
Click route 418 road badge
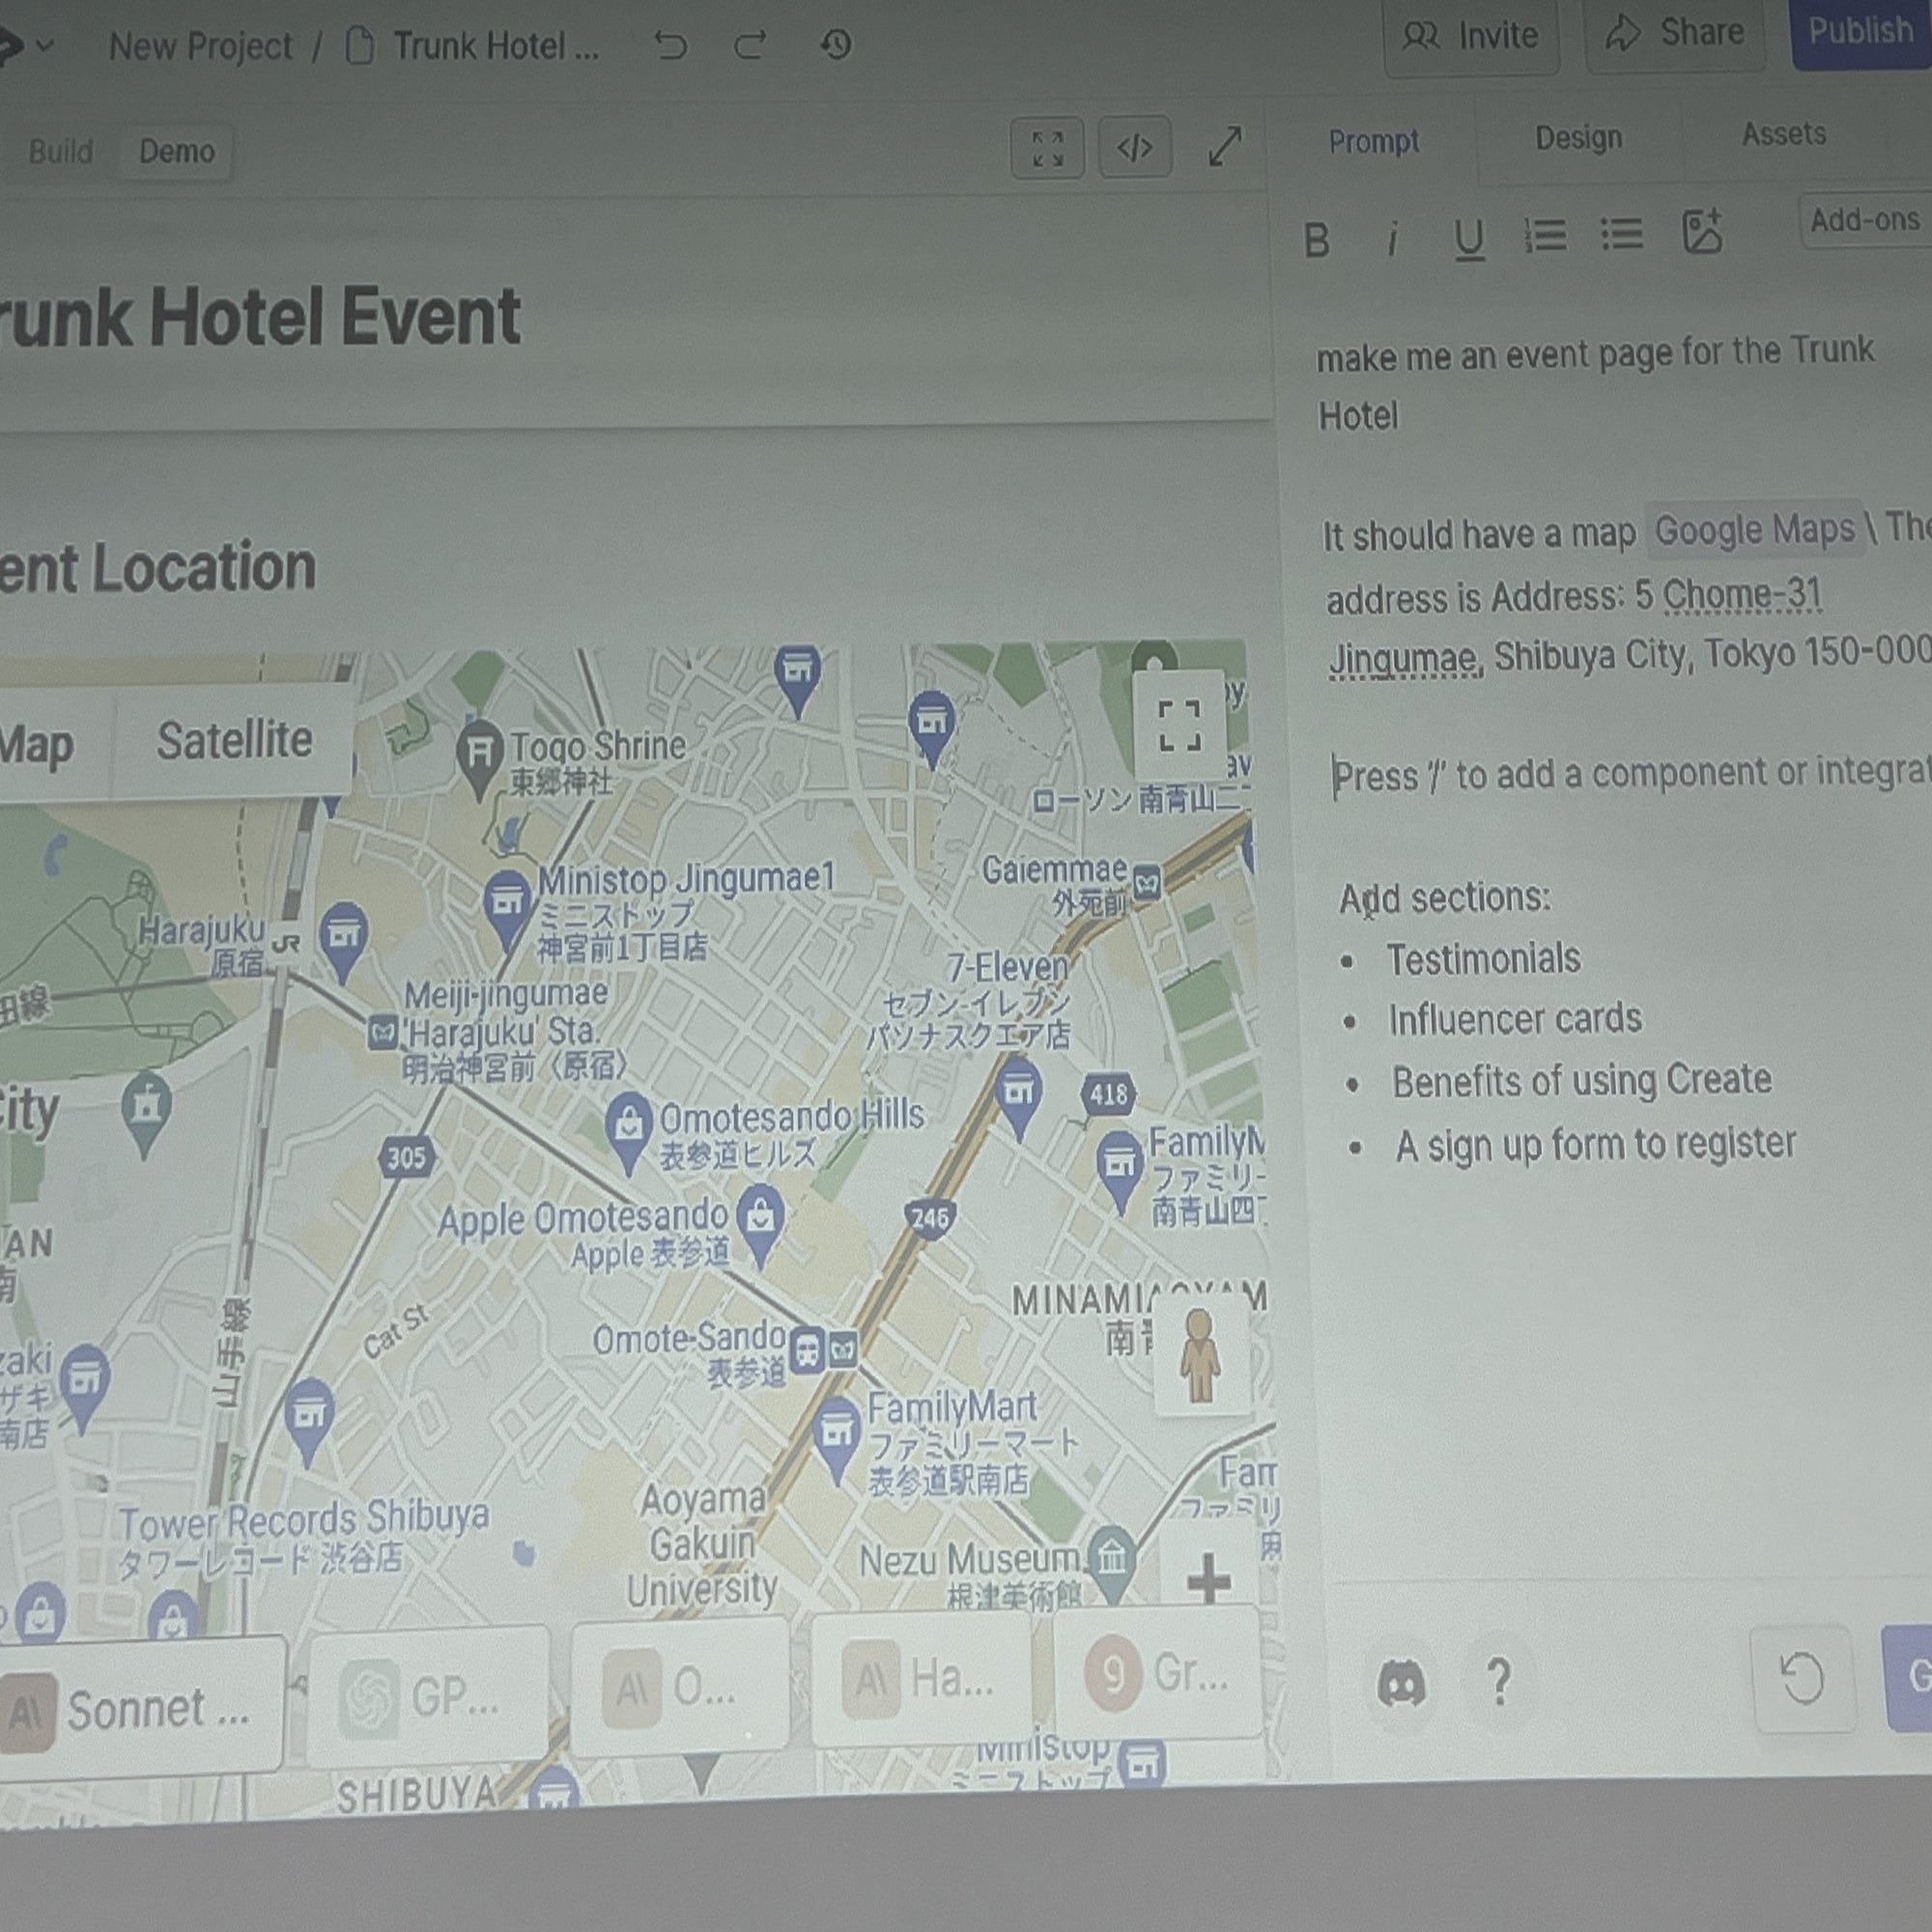[x=1108, y=1094]
